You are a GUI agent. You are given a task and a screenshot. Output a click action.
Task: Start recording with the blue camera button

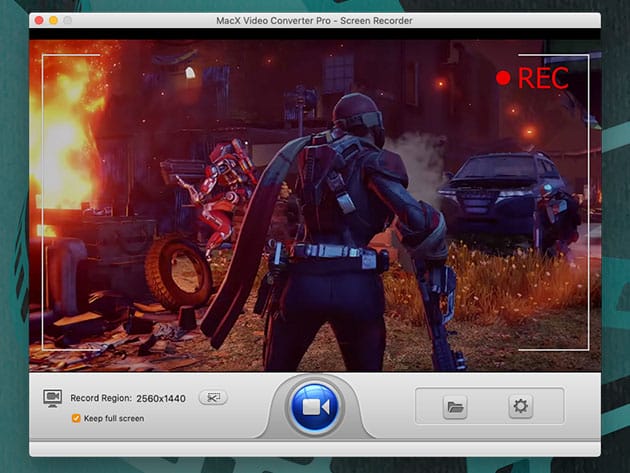pyautogui.click(x=315, y=407)
